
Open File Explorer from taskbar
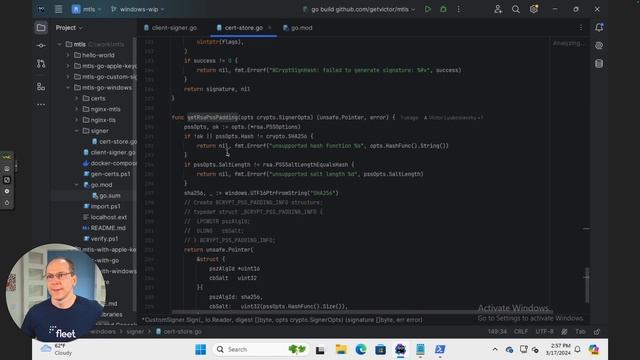341,349
